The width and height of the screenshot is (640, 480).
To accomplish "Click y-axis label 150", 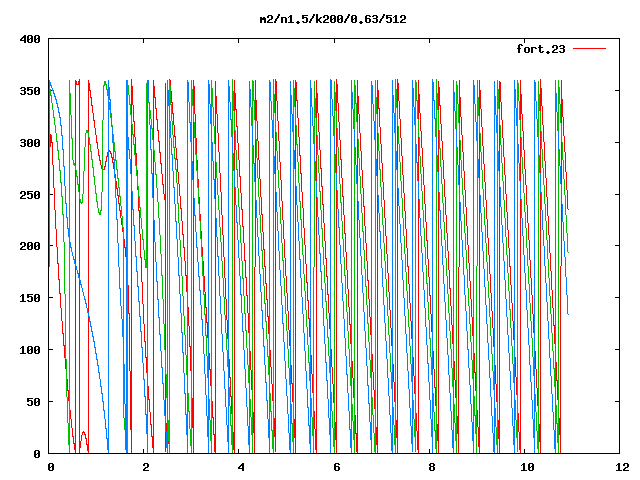I will pos(30,298).
